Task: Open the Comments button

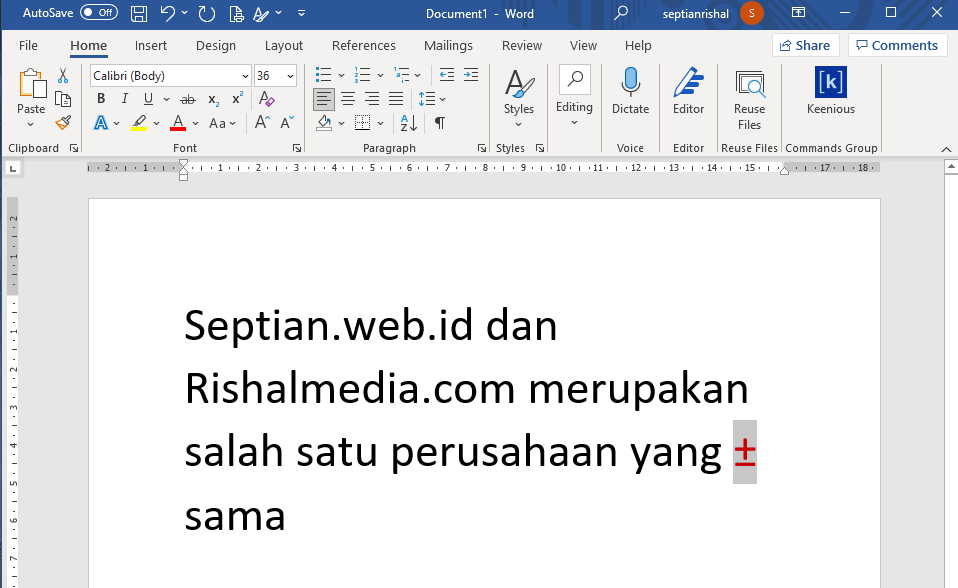Action: tap(897, 45)
